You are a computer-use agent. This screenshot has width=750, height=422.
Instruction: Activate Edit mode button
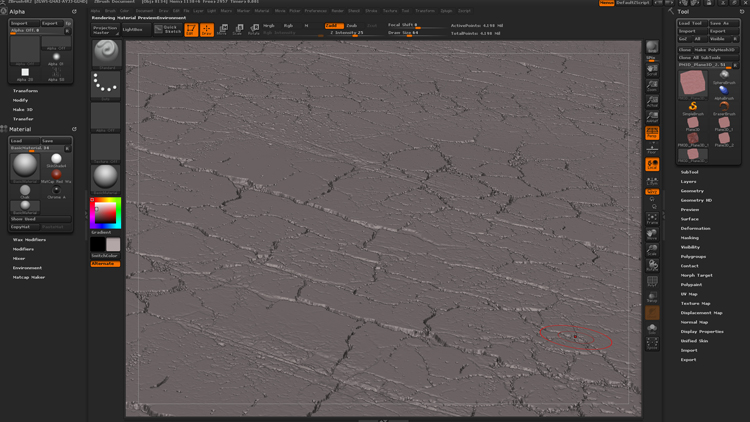(190, 30)
